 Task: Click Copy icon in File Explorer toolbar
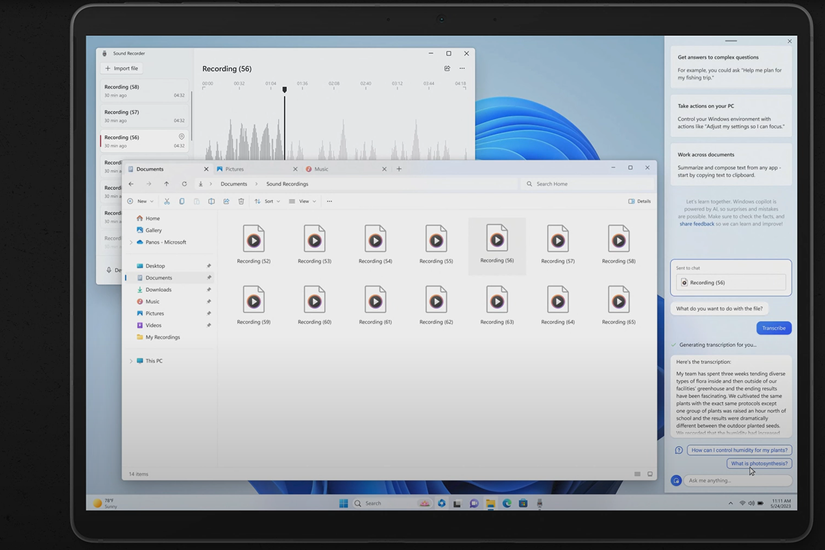pos(182,201)
